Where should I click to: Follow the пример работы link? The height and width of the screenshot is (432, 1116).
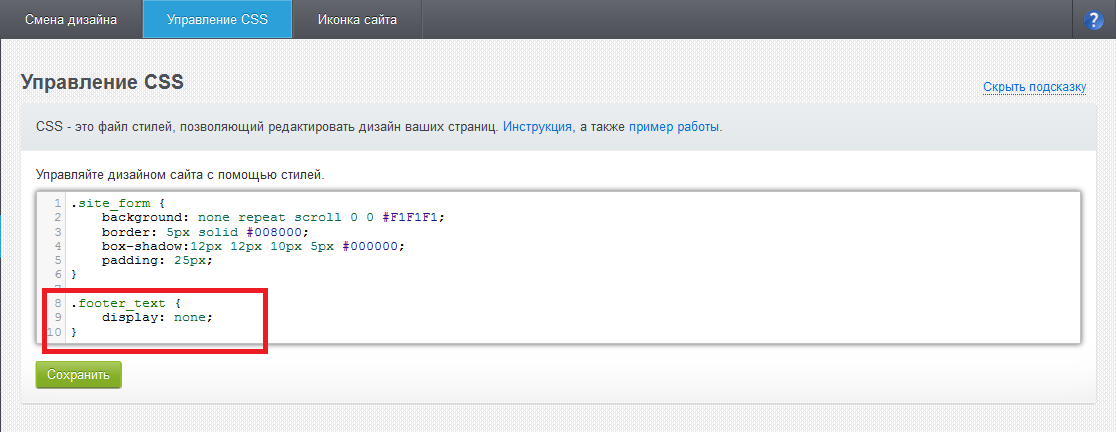tap(673, 127)
